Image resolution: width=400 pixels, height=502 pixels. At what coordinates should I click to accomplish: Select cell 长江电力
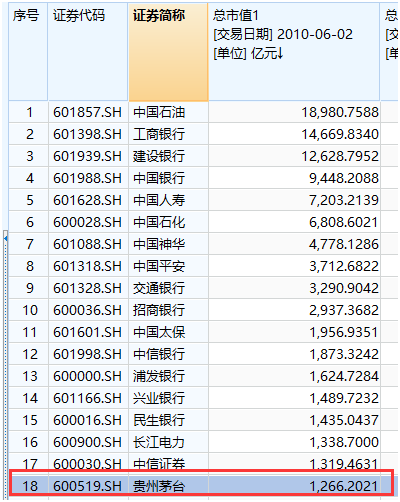(168, 442)
